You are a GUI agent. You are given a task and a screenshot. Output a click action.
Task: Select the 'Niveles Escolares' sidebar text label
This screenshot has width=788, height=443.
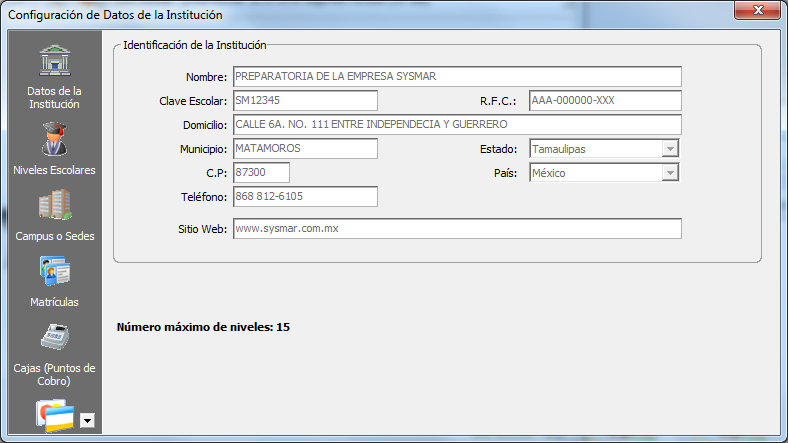coord(54,170)
